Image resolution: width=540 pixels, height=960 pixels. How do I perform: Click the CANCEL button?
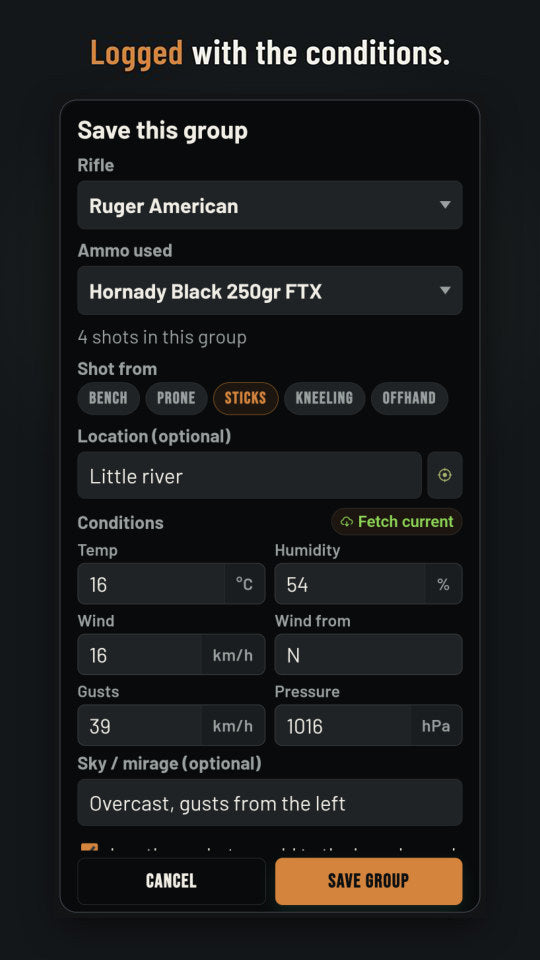pos(171,881)
